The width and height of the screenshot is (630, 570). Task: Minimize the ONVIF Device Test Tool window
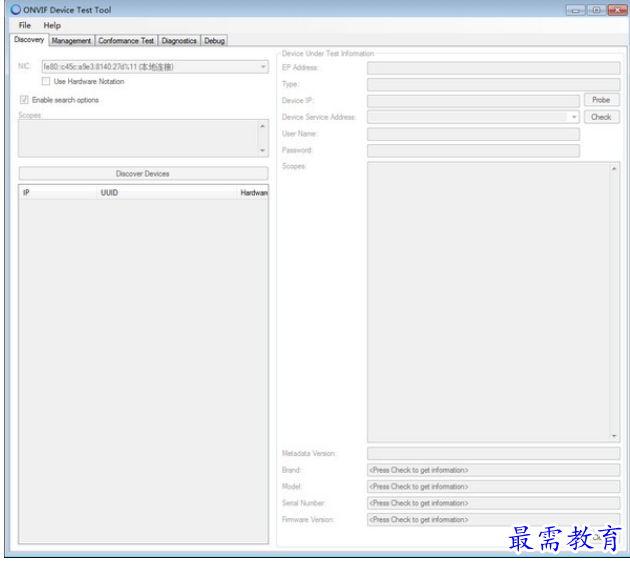click(575, 10)
